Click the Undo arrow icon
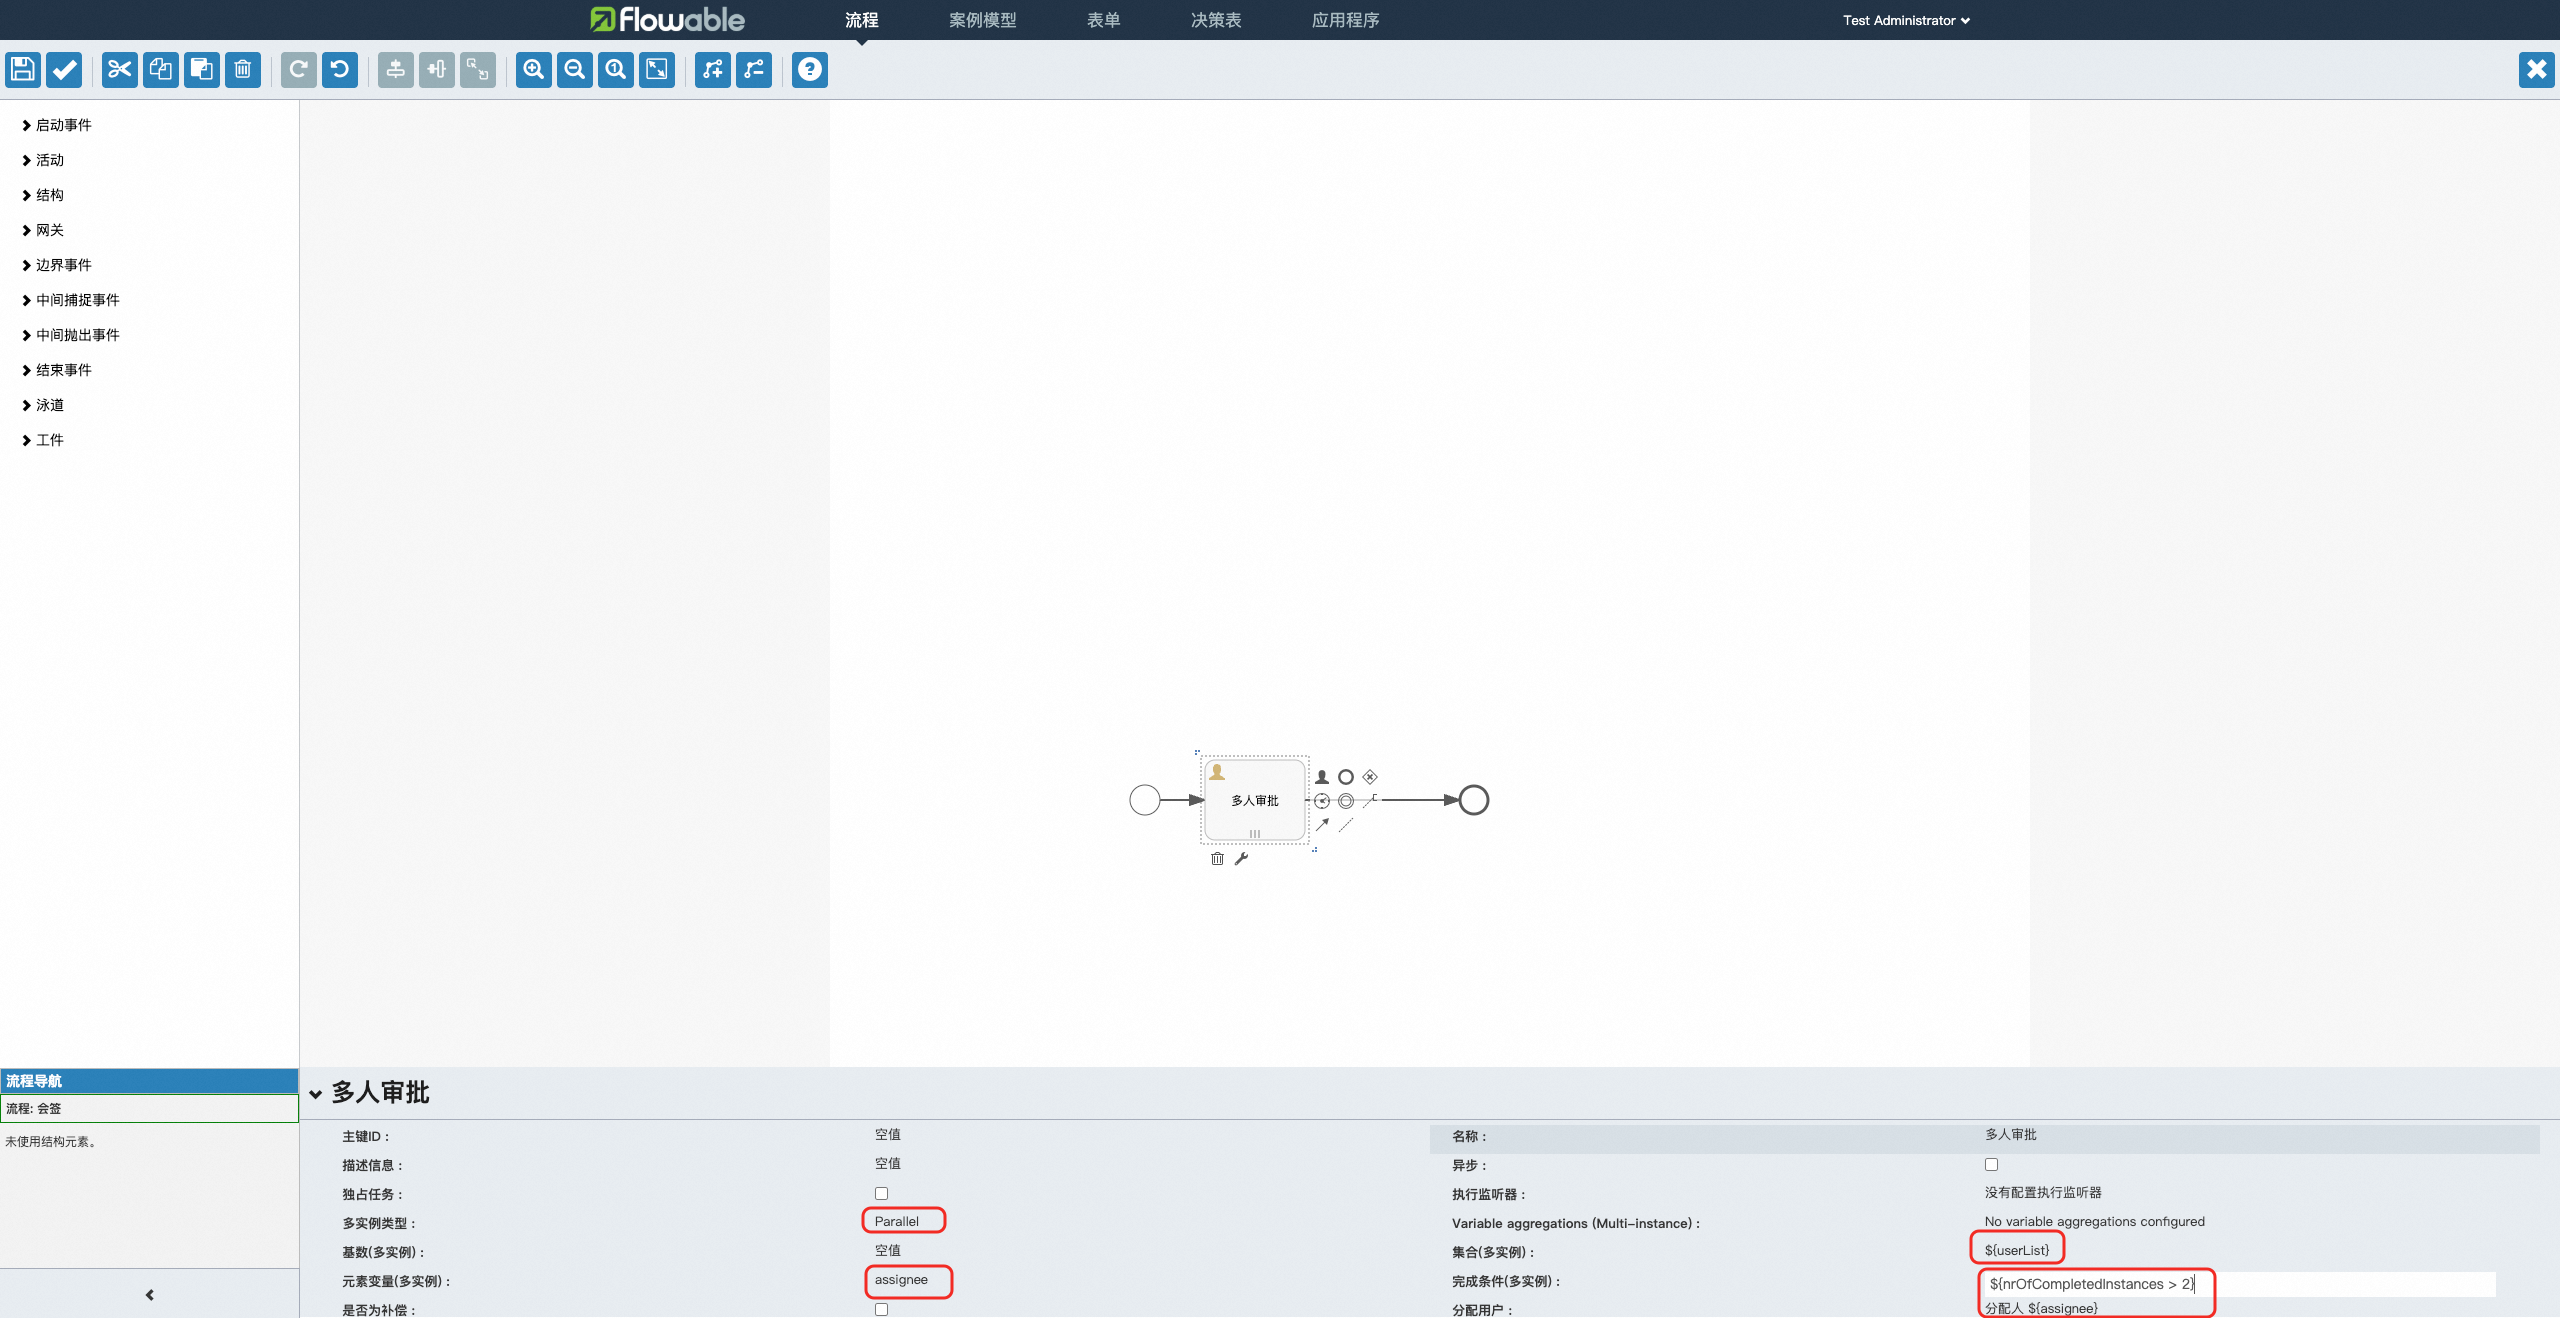2560x1318 pixels. [340, 69]
